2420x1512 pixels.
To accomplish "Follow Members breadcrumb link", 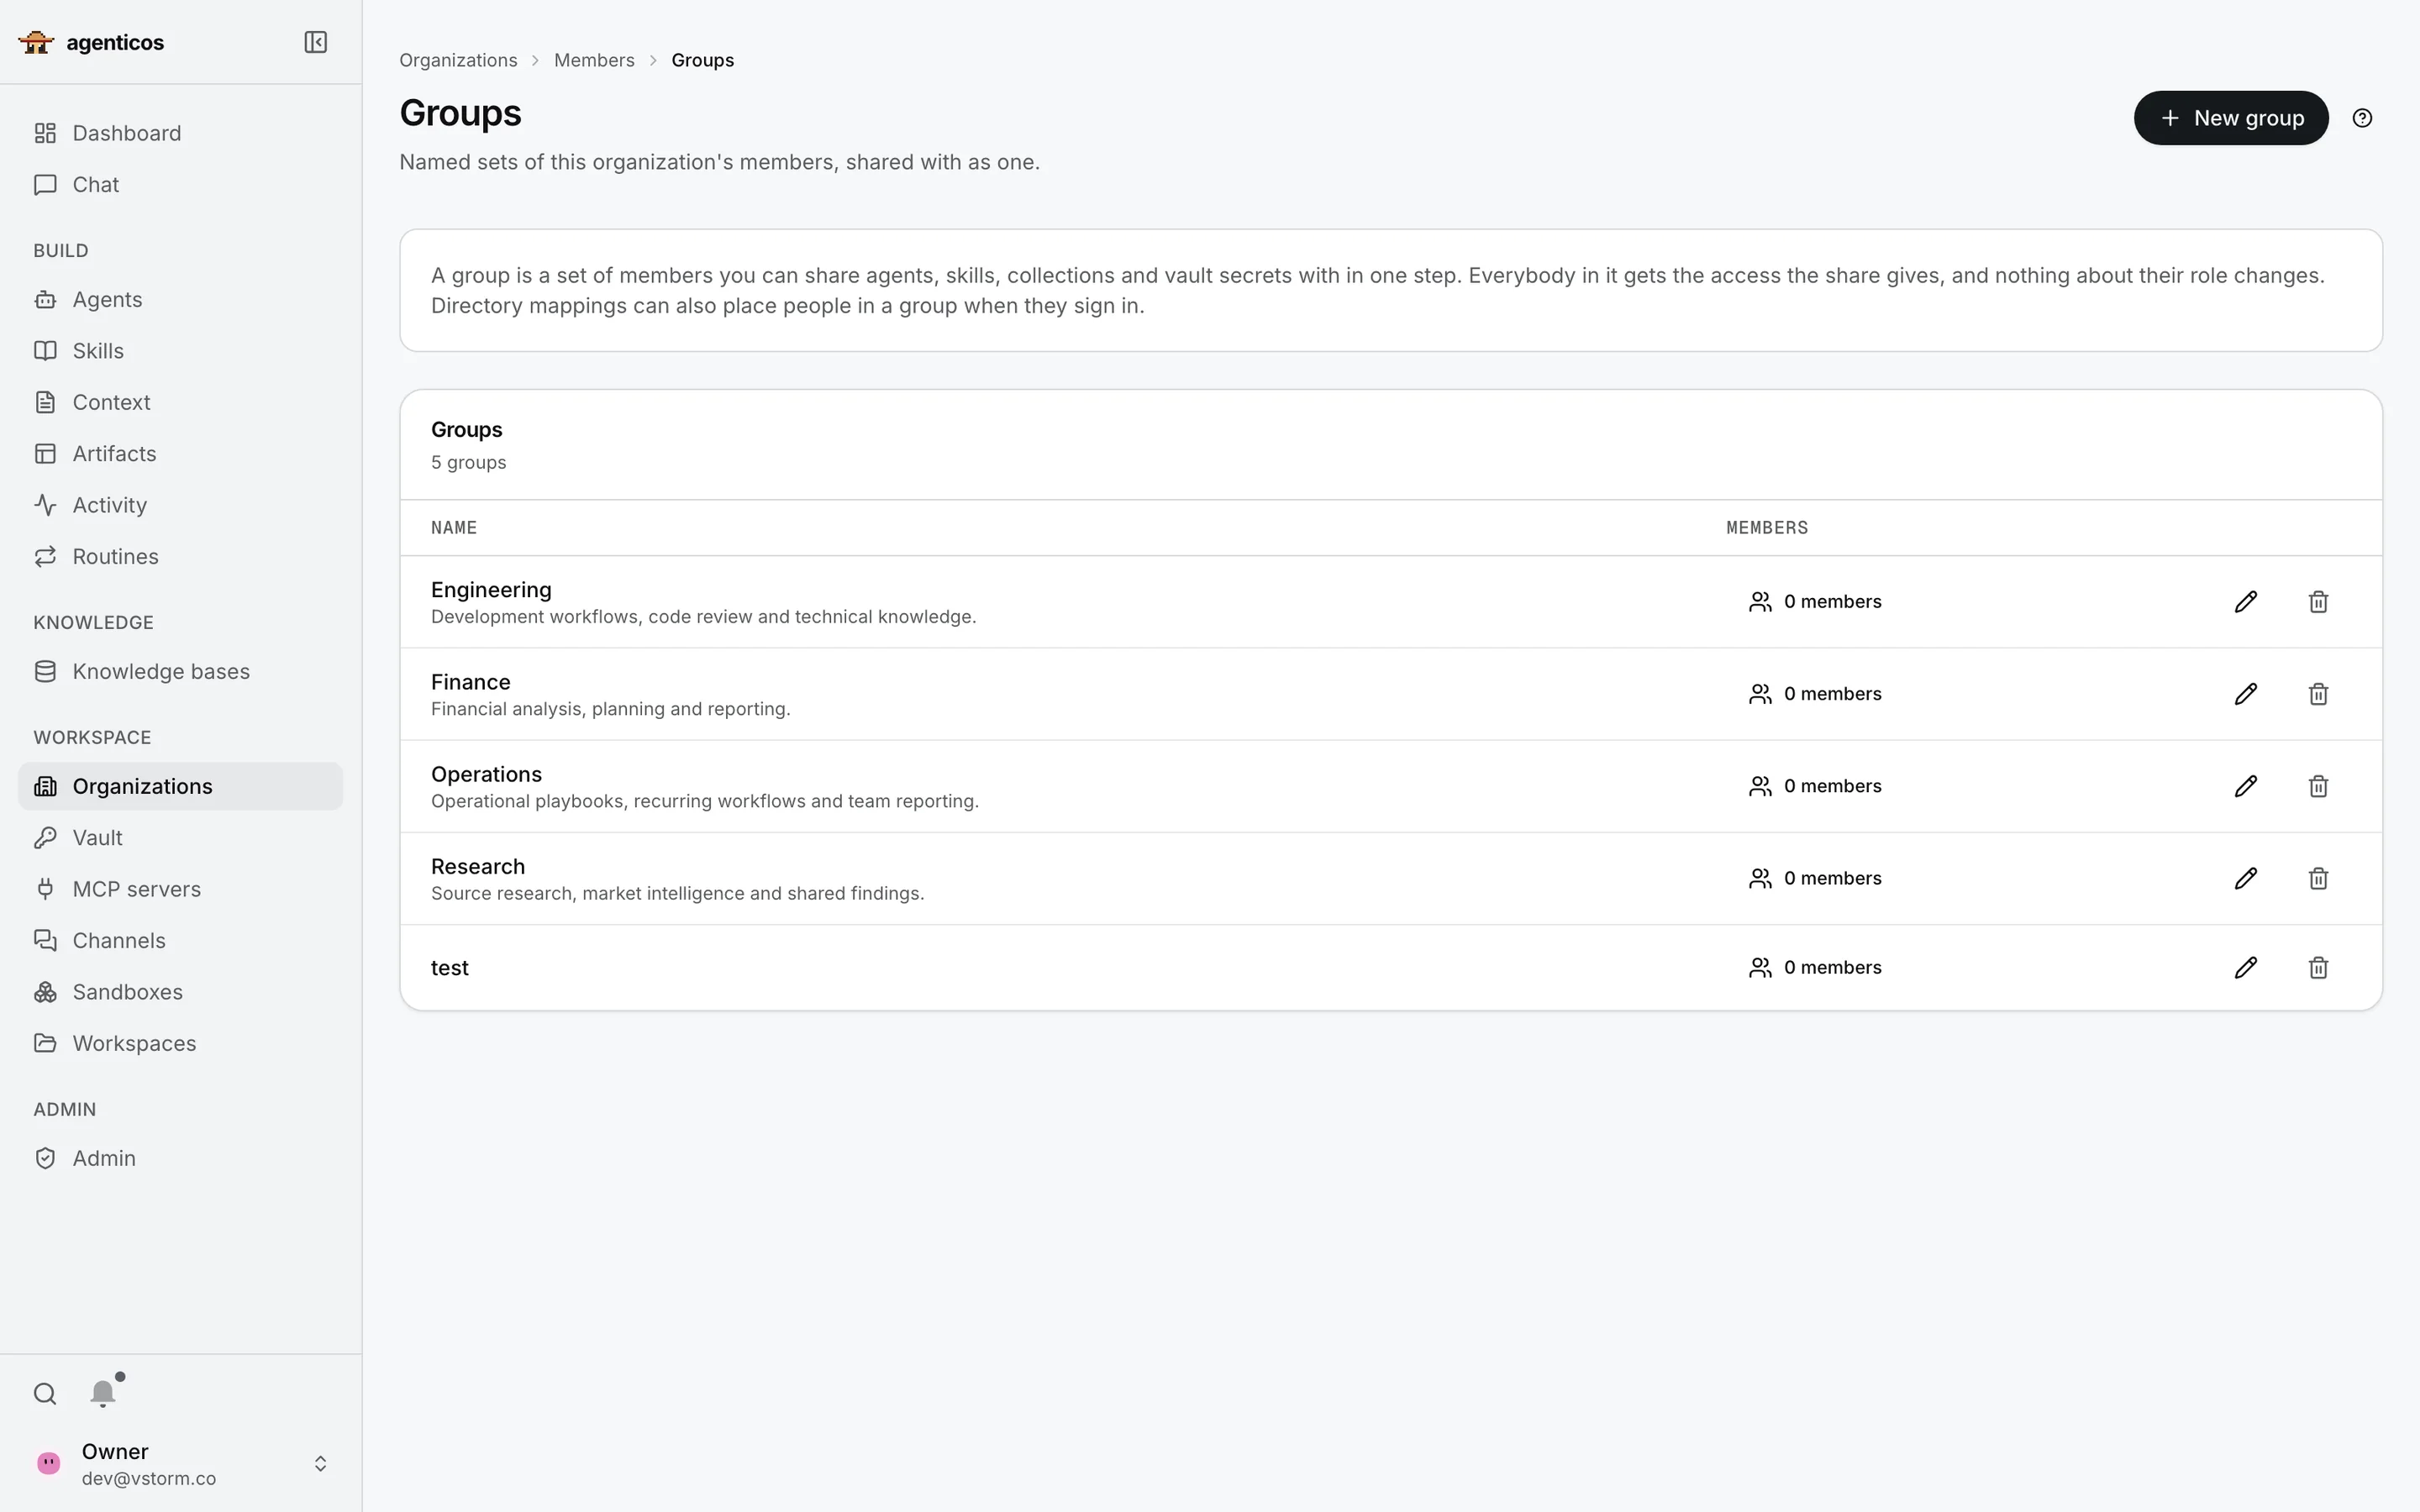I will 594,60.
